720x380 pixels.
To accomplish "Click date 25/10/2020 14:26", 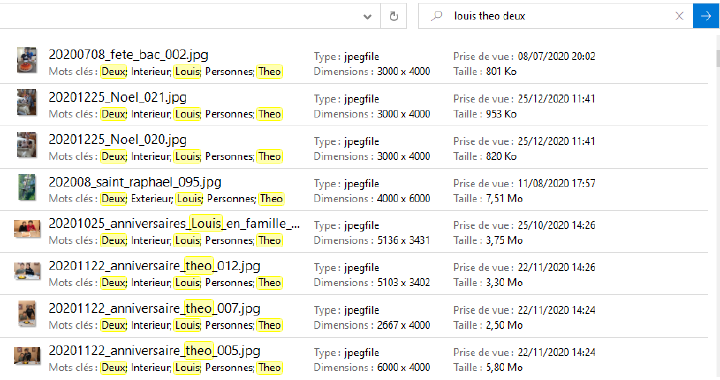I will point(557,225).
